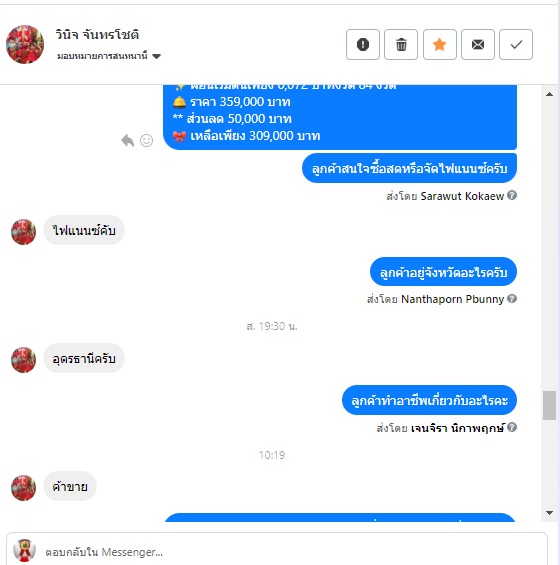Open customer profile picture in header
560x565 pixels.
[x=25, y=44]
